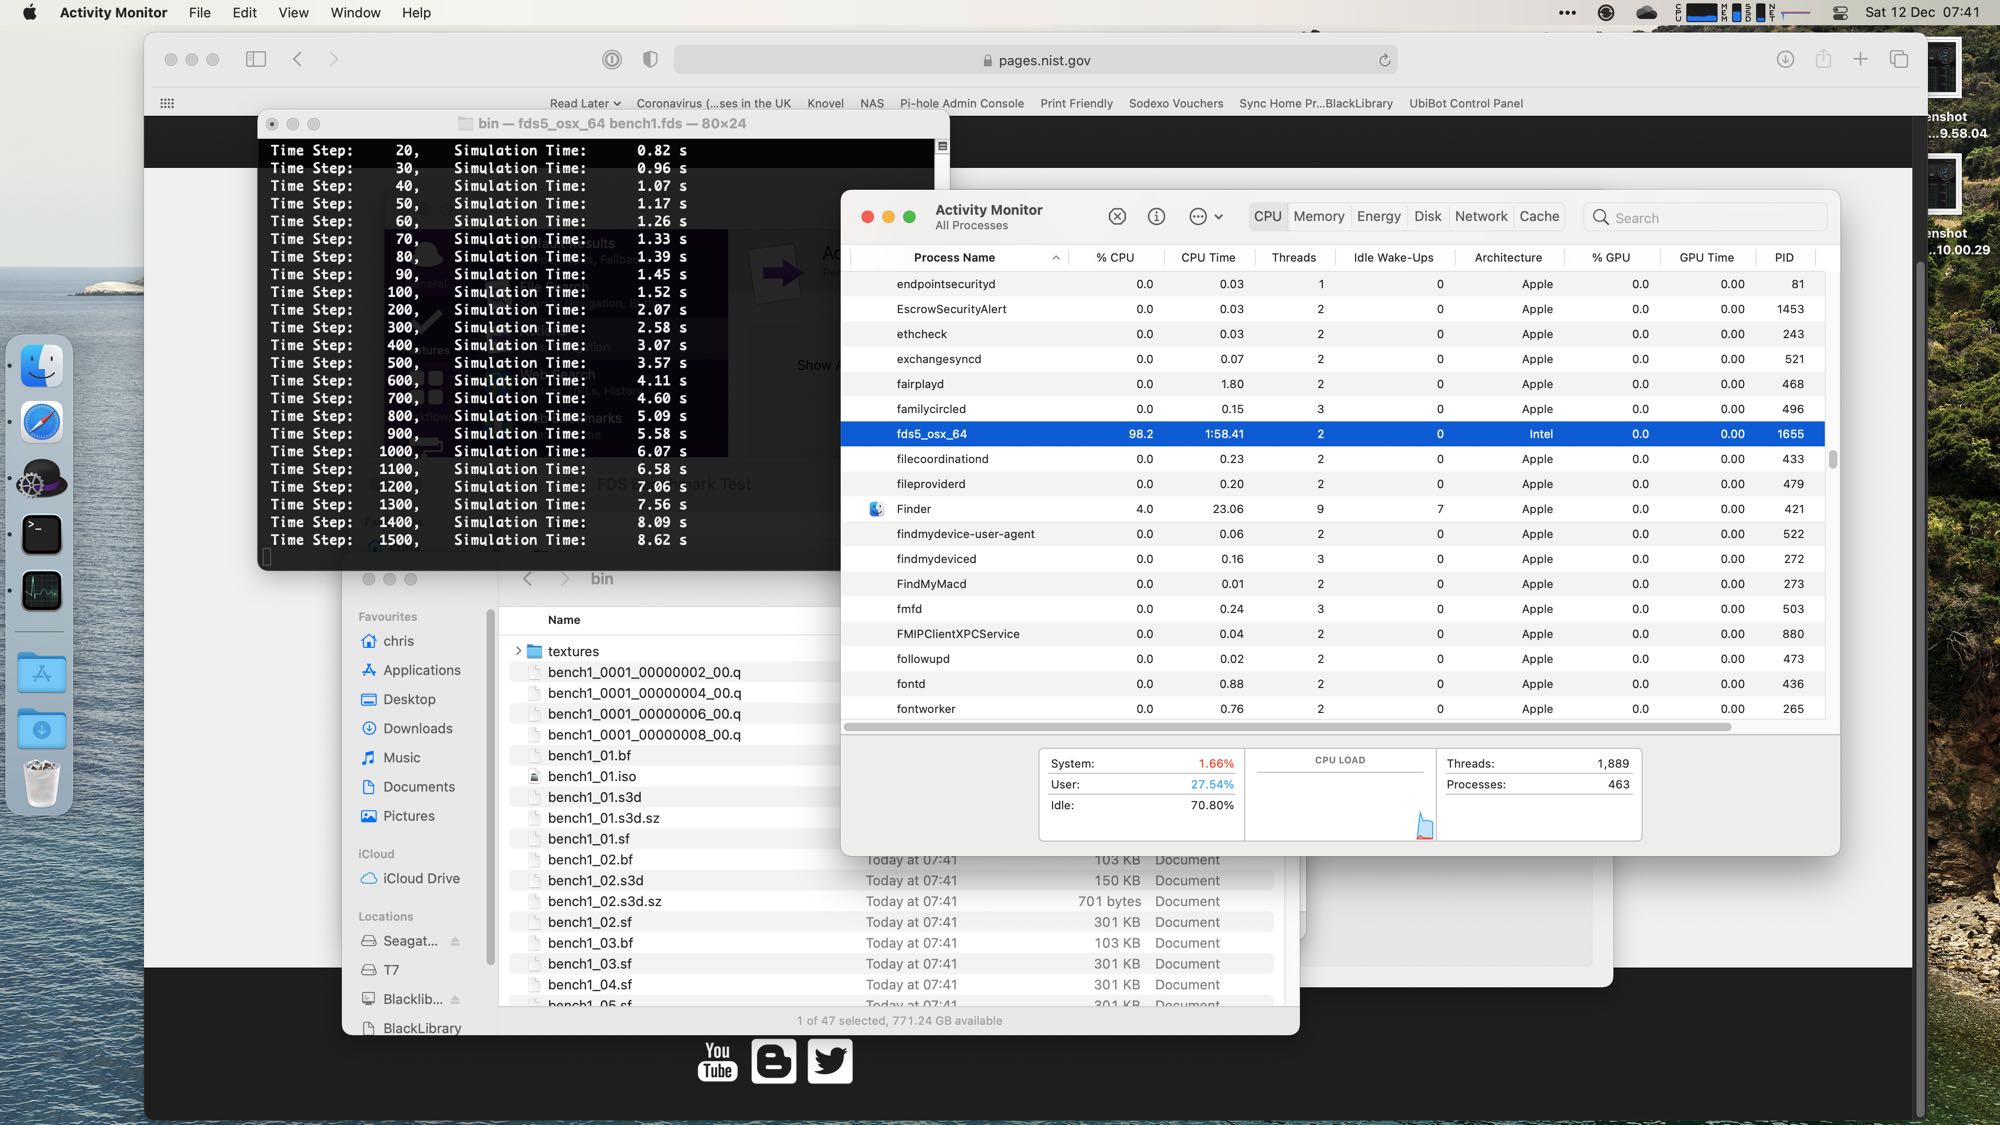This screenshot has height=1125, width=2000.
Task: Click the horizontal scrollbar under the process list
Action: pyautogui.click(x=1287, y=727)
